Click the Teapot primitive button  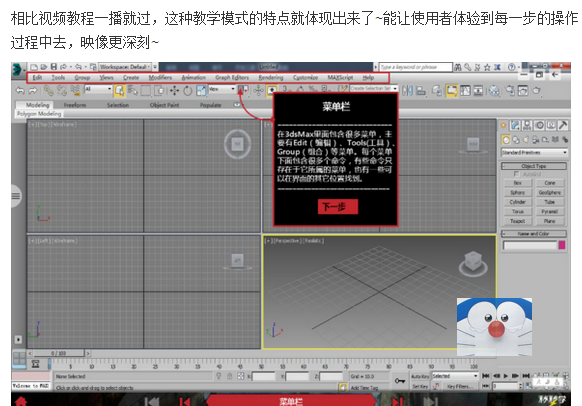(x=517, y=221)
